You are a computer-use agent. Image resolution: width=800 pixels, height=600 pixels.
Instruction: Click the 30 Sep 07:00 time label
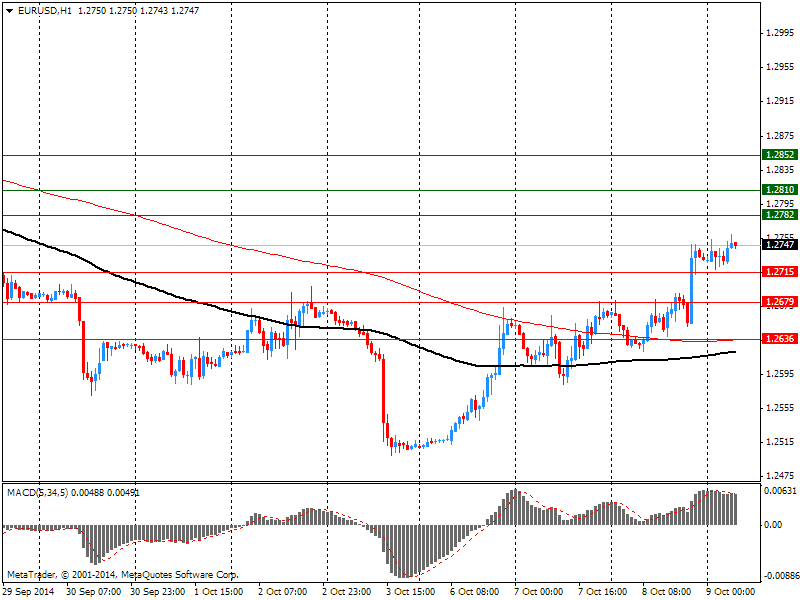94,592
